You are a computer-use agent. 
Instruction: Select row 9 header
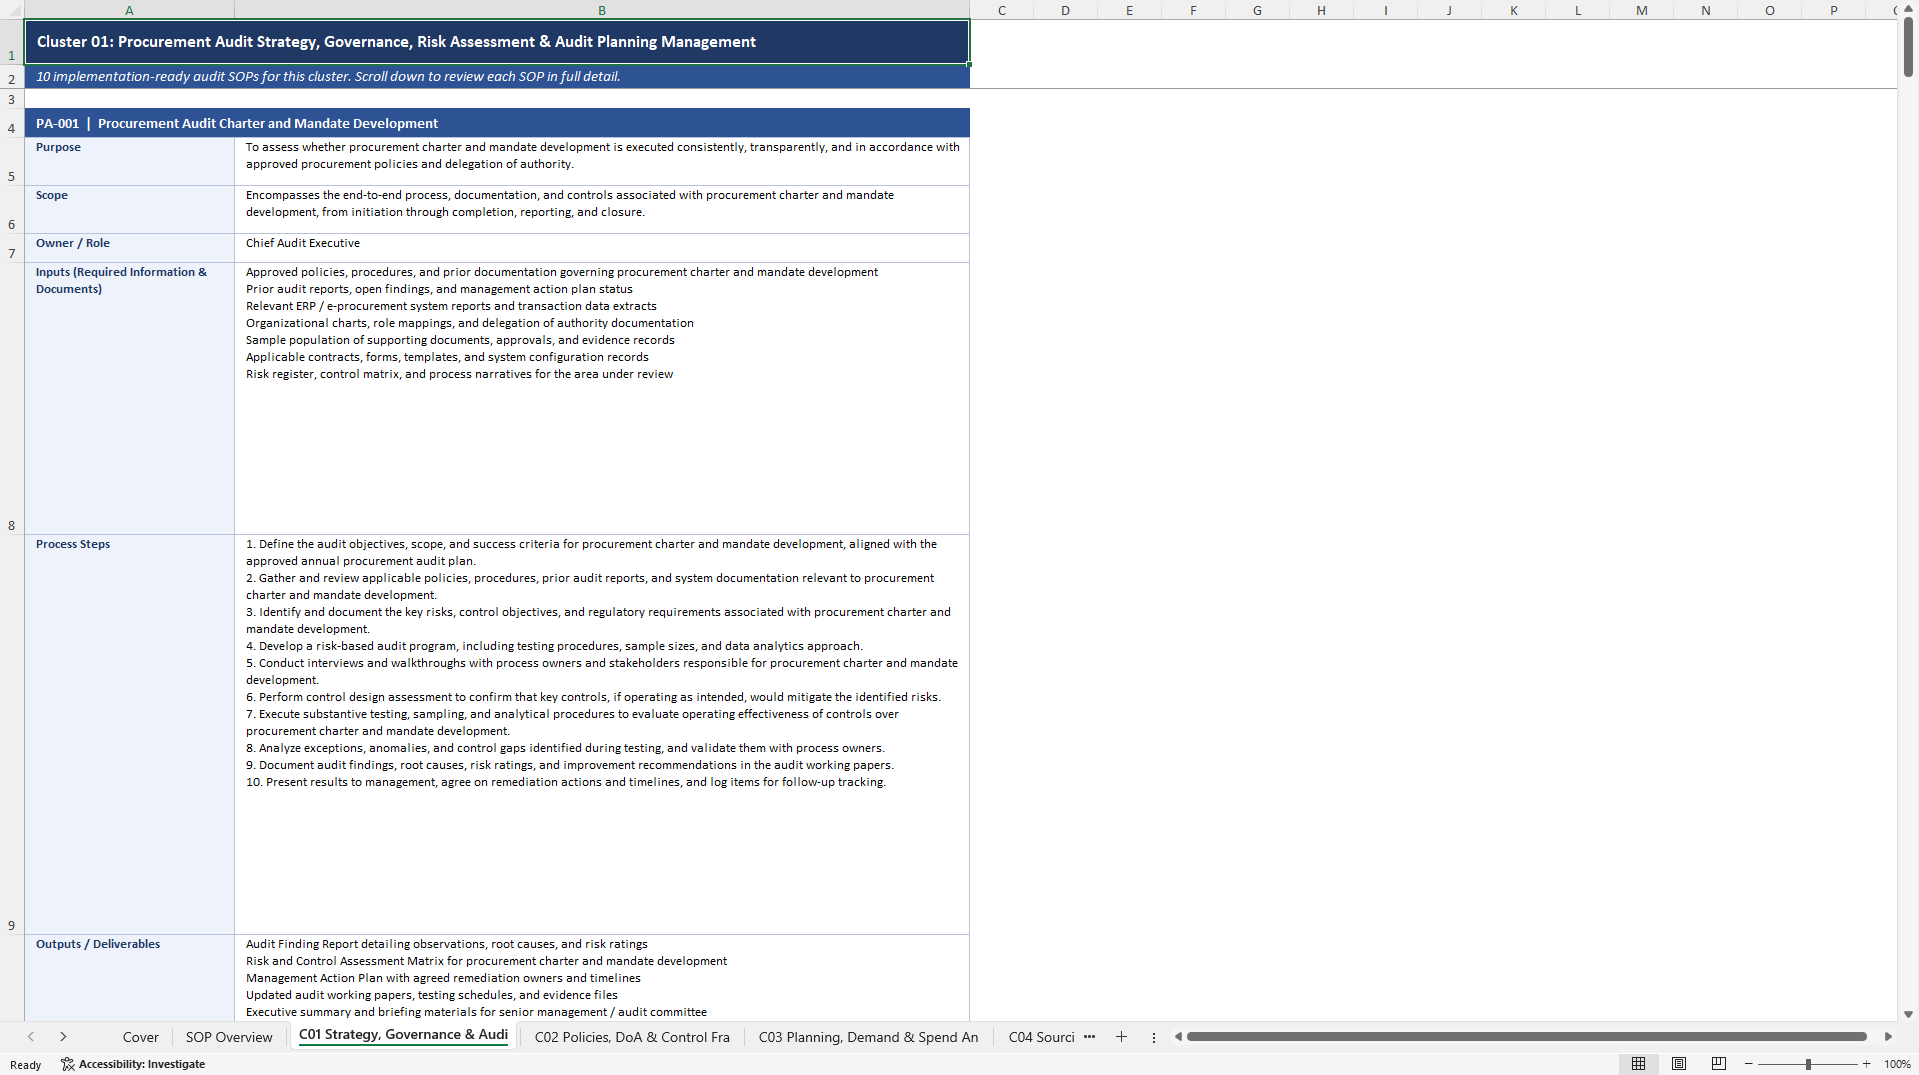(x=12, y=734)
